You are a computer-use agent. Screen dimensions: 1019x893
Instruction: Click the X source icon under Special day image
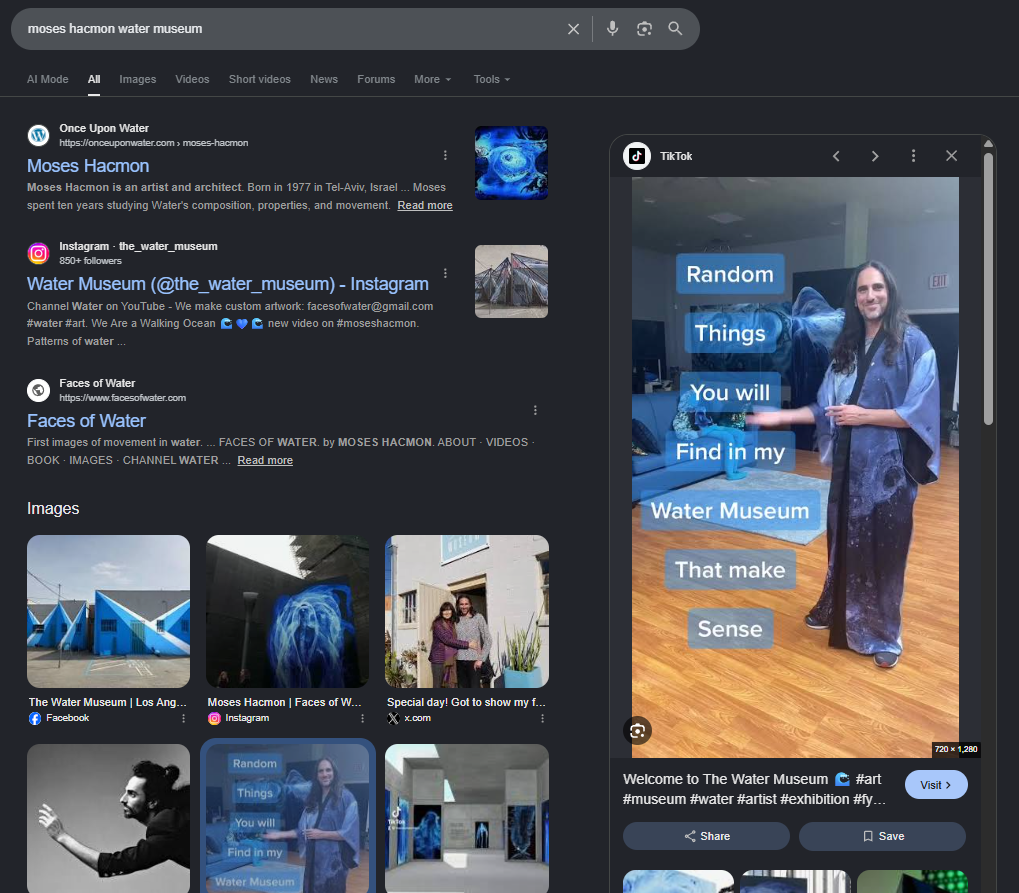coord(393,718)
